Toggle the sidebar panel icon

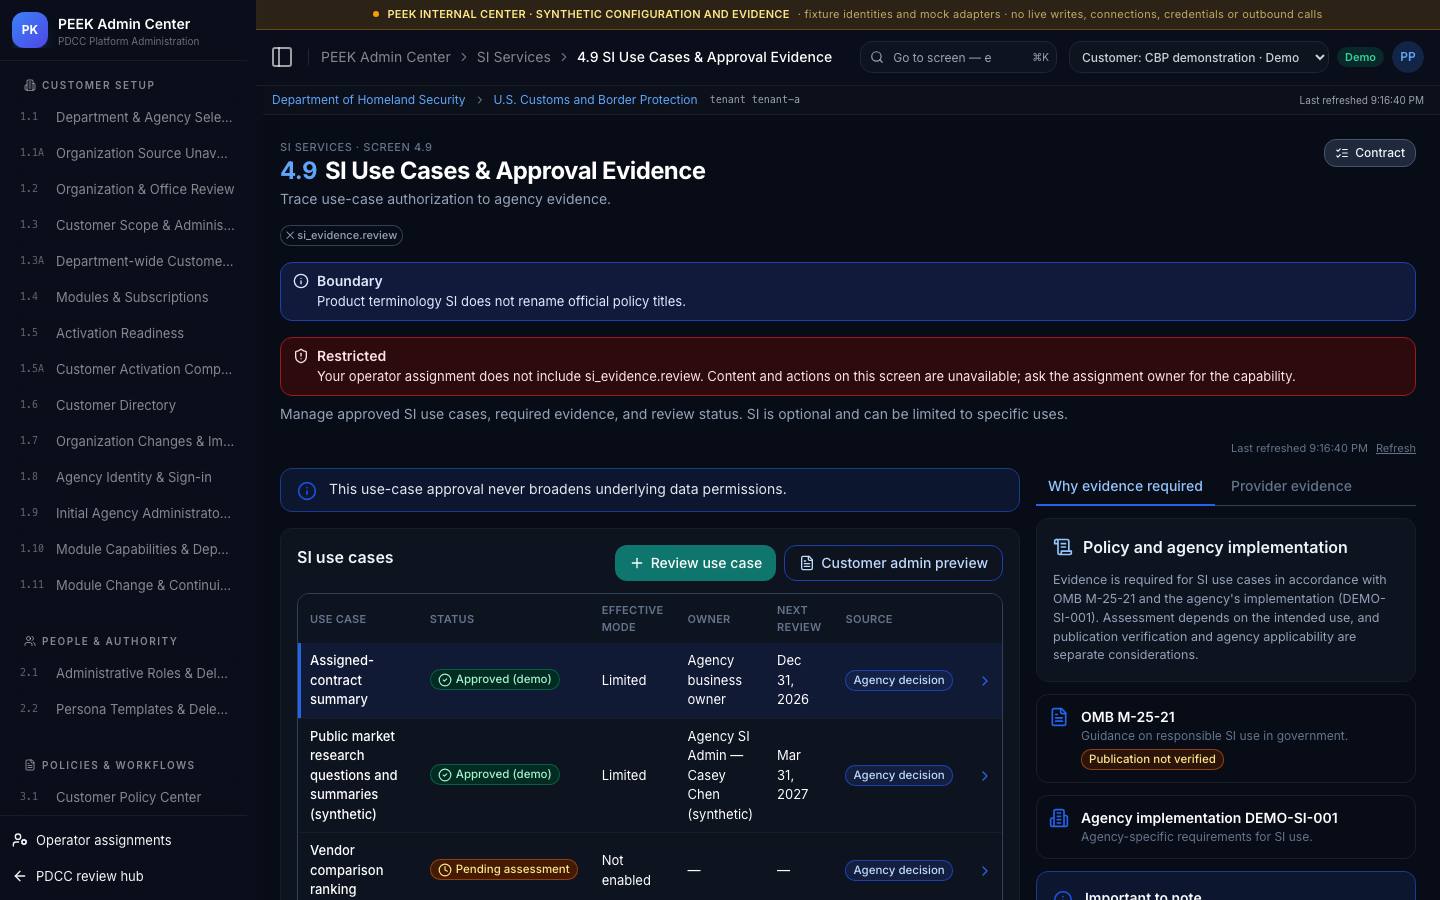tap(282, 57)
